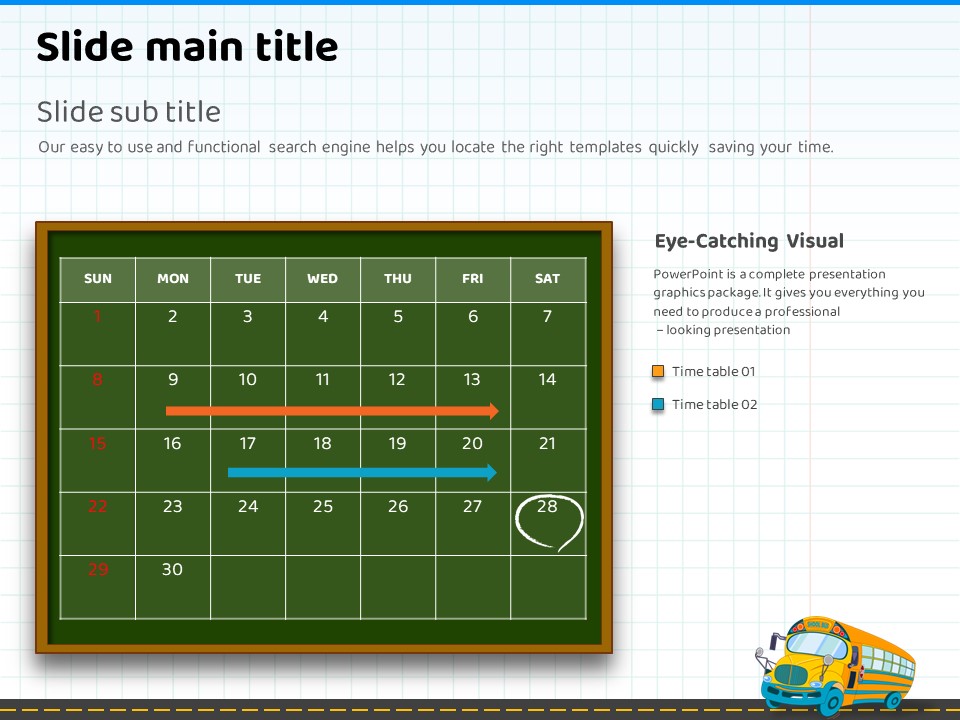Image resolution: width=960 pixels, height=720 pixels.
Task: Click the Time table 02 legend label
Action: pos(714,405)
